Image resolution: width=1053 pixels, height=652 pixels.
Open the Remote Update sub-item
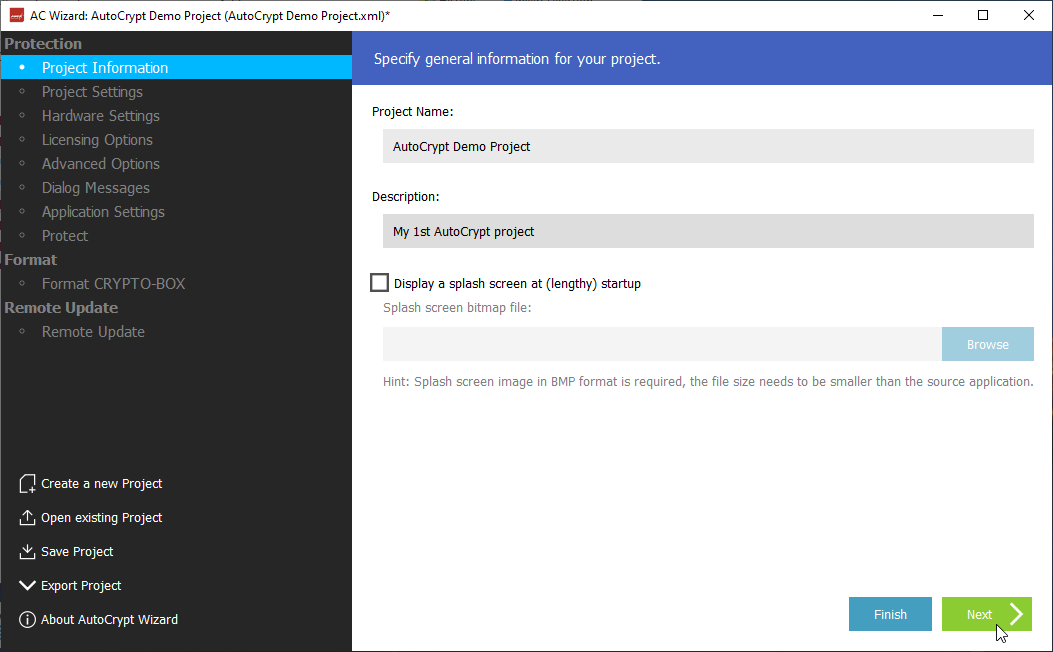click(93, 332)
